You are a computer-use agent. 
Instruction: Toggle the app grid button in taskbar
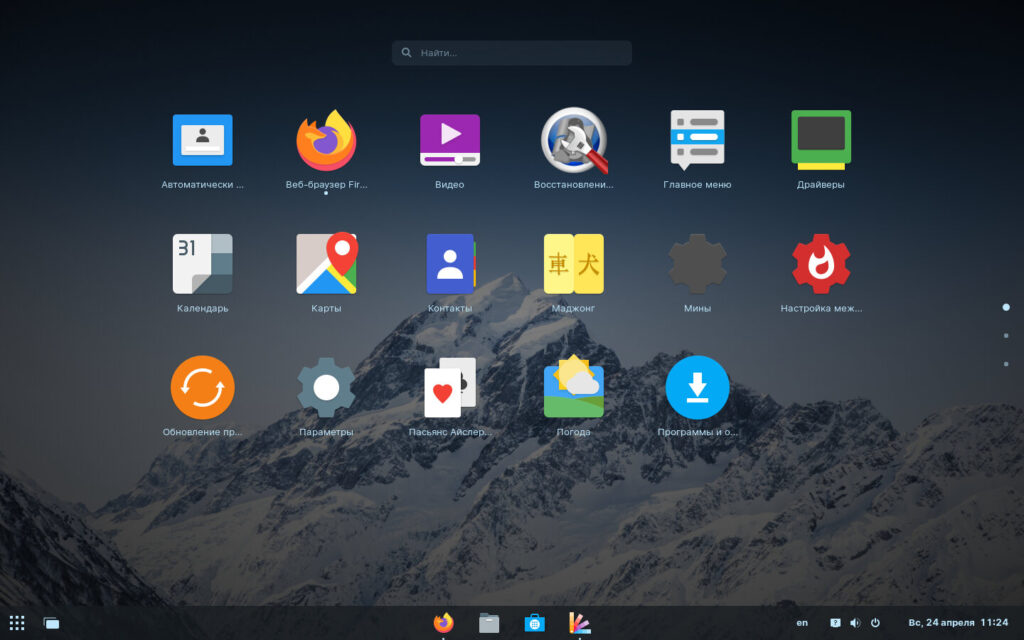[18, 623]
